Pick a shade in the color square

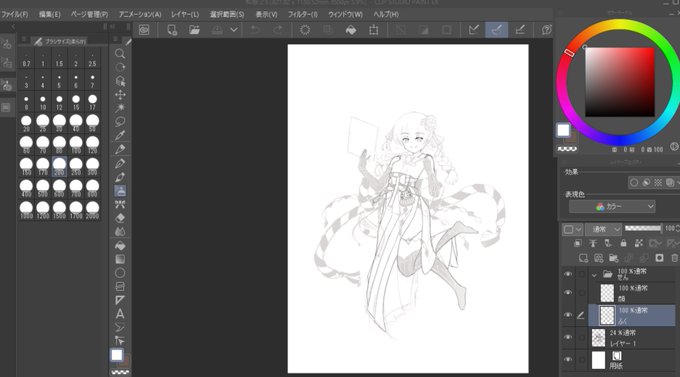(x=620, y=82)
